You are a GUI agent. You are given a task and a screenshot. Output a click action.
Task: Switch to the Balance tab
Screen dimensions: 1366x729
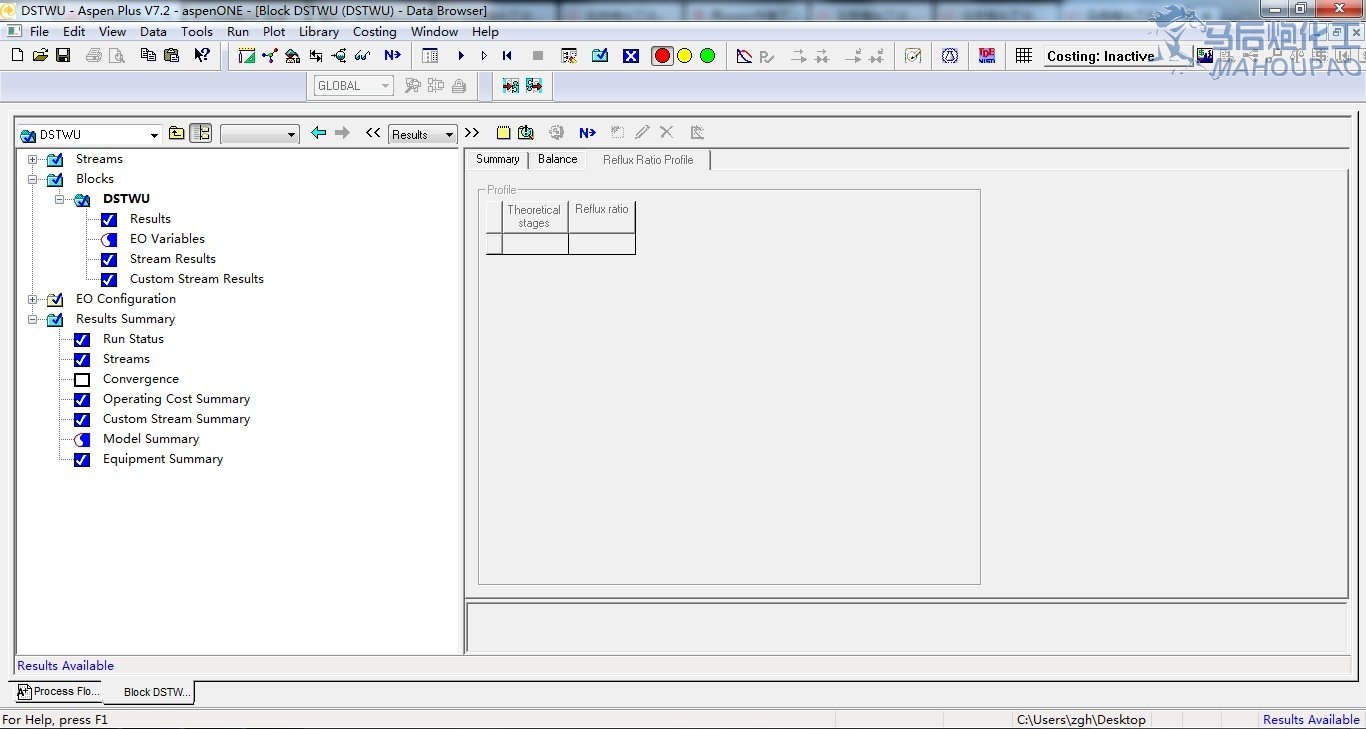click(557, 160)
